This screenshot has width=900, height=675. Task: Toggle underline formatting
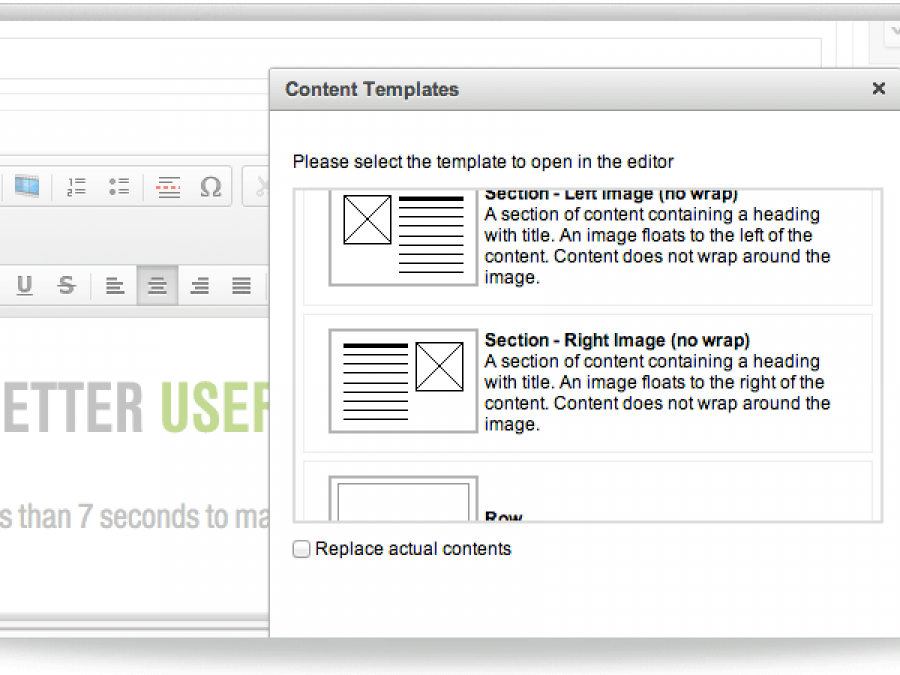[x=25, y=286]
